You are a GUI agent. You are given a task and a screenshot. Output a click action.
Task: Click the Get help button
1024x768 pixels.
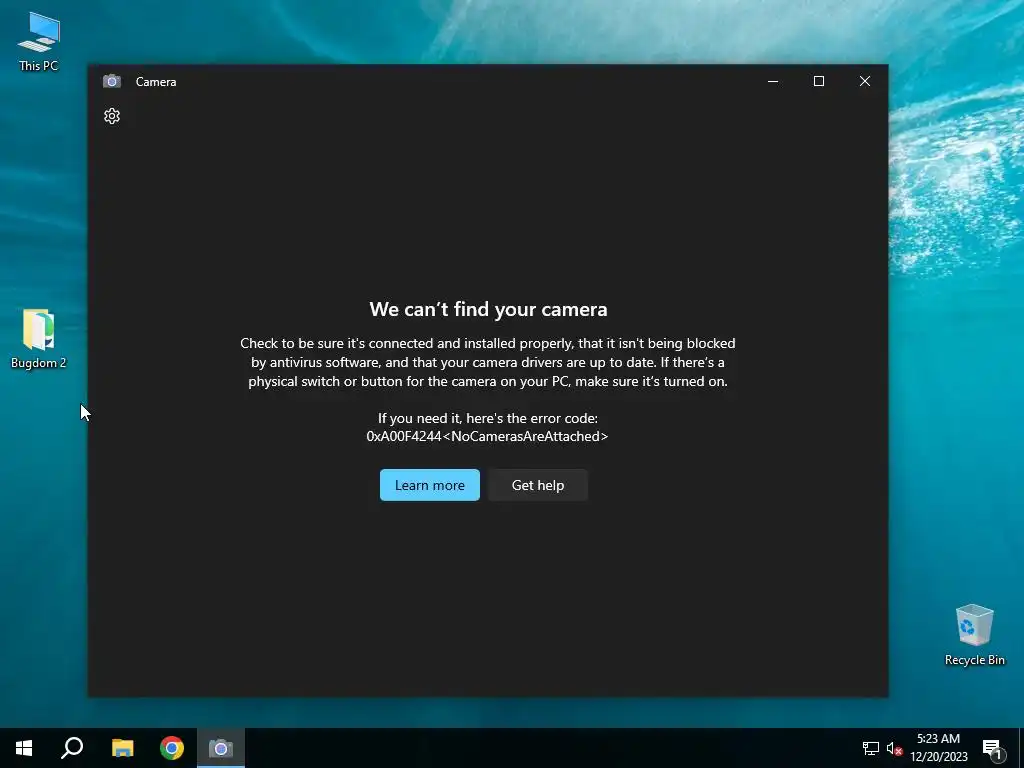pos(537,485)
